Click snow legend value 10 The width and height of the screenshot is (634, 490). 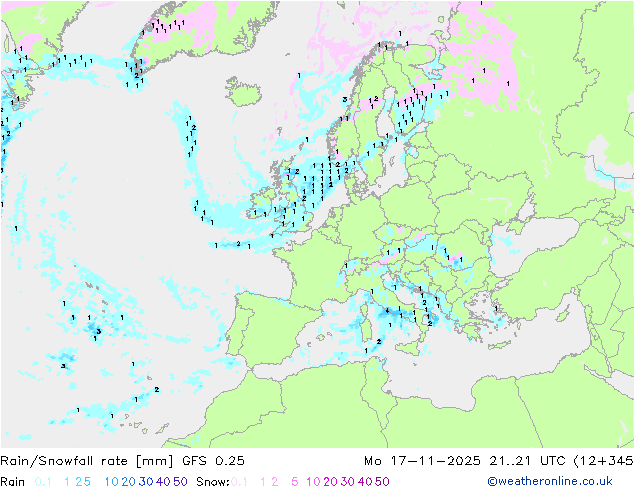[313, 482]
